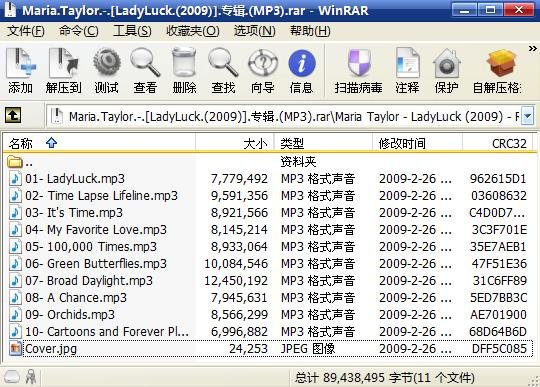
Task: Click the music icon of 01- LadyLuck.mp3
Action: coord(15,178)
